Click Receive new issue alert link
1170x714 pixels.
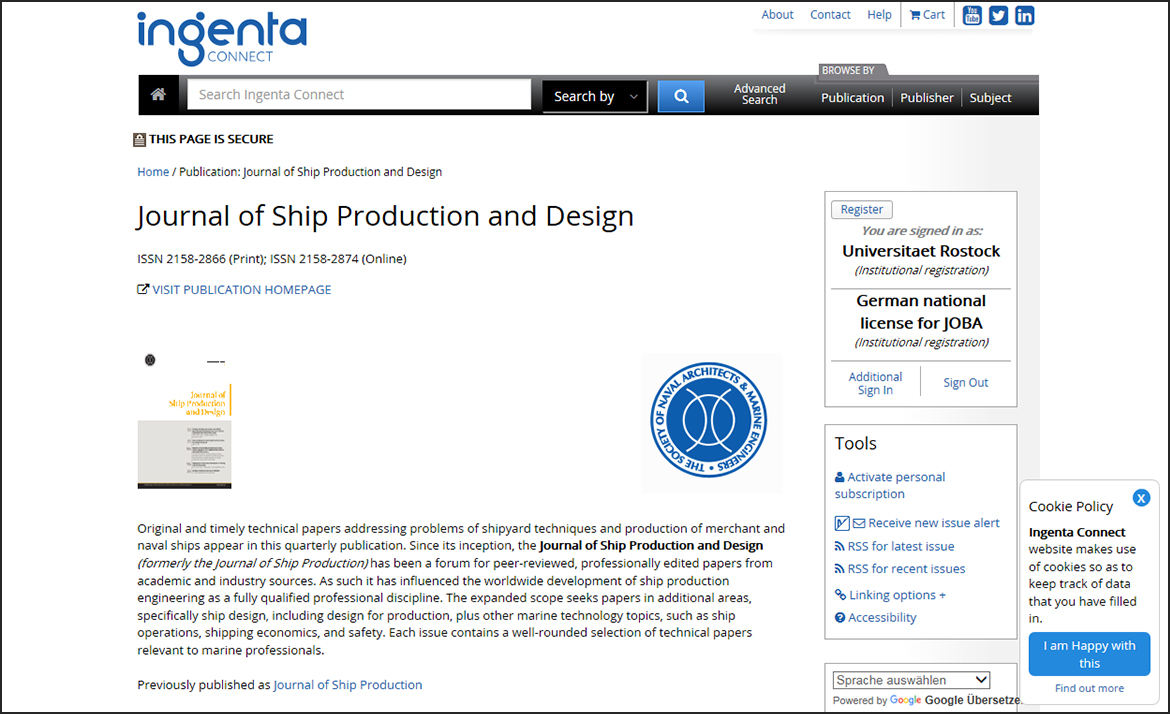(933, 523)
